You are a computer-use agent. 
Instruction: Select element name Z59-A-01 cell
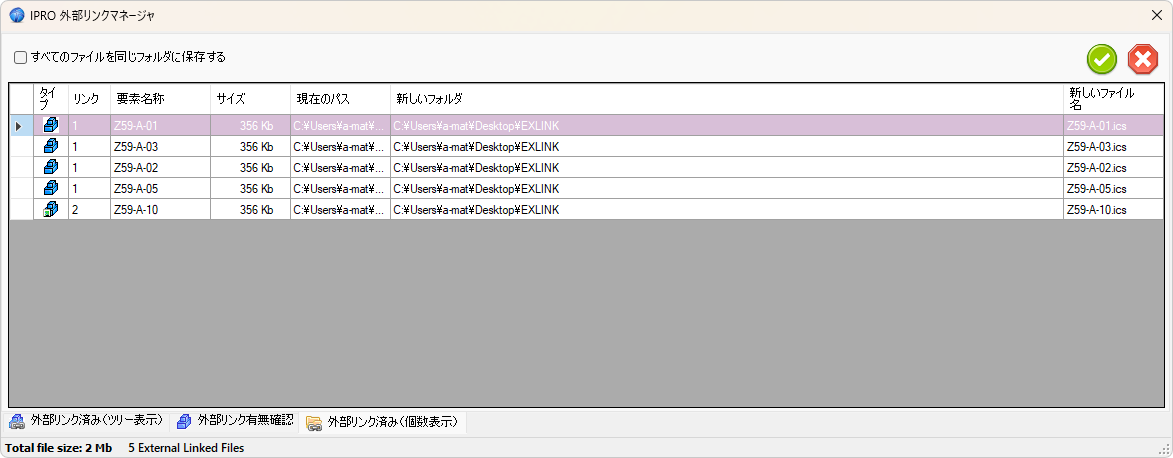click(x=160, y=126)
